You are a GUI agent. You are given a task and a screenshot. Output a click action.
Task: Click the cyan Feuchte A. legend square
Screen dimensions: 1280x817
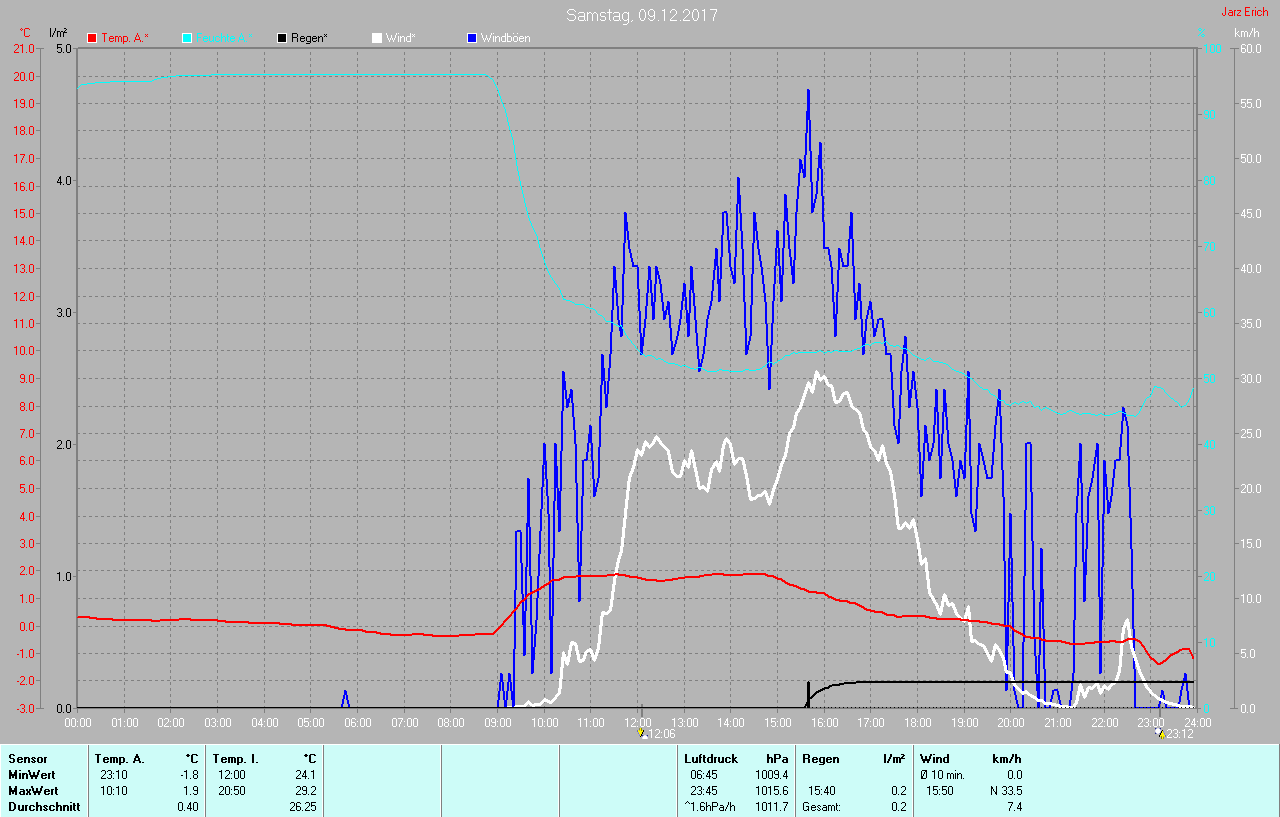pyautogui.click(x=187, y=38)
